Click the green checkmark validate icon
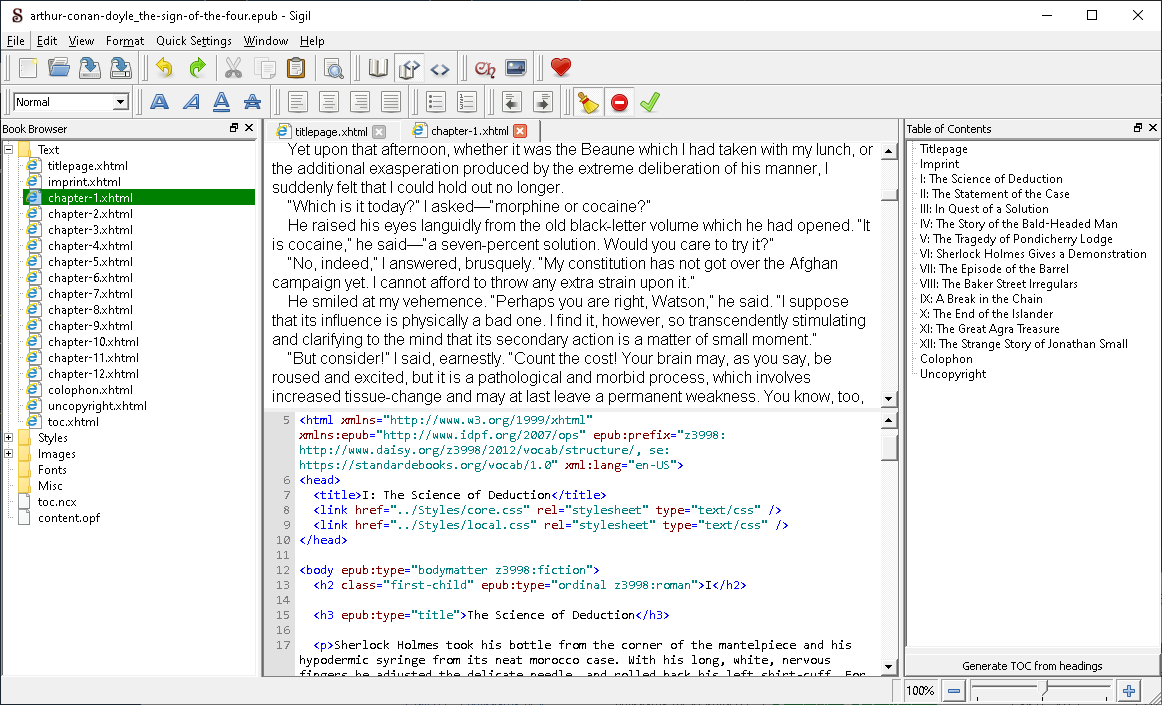 (x=650, y=102)
